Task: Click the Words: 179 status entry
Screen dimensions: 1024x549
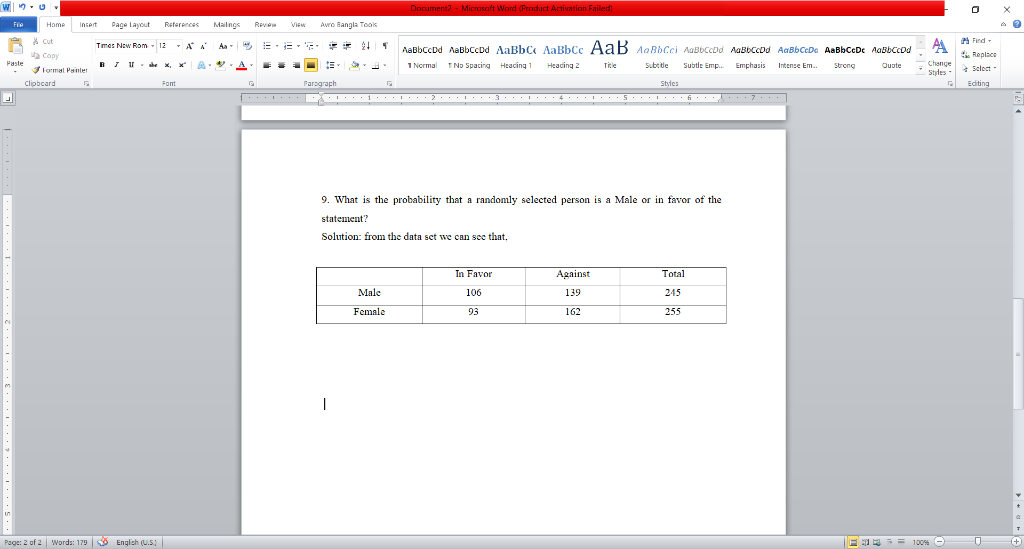Action: tap(69, 542)
